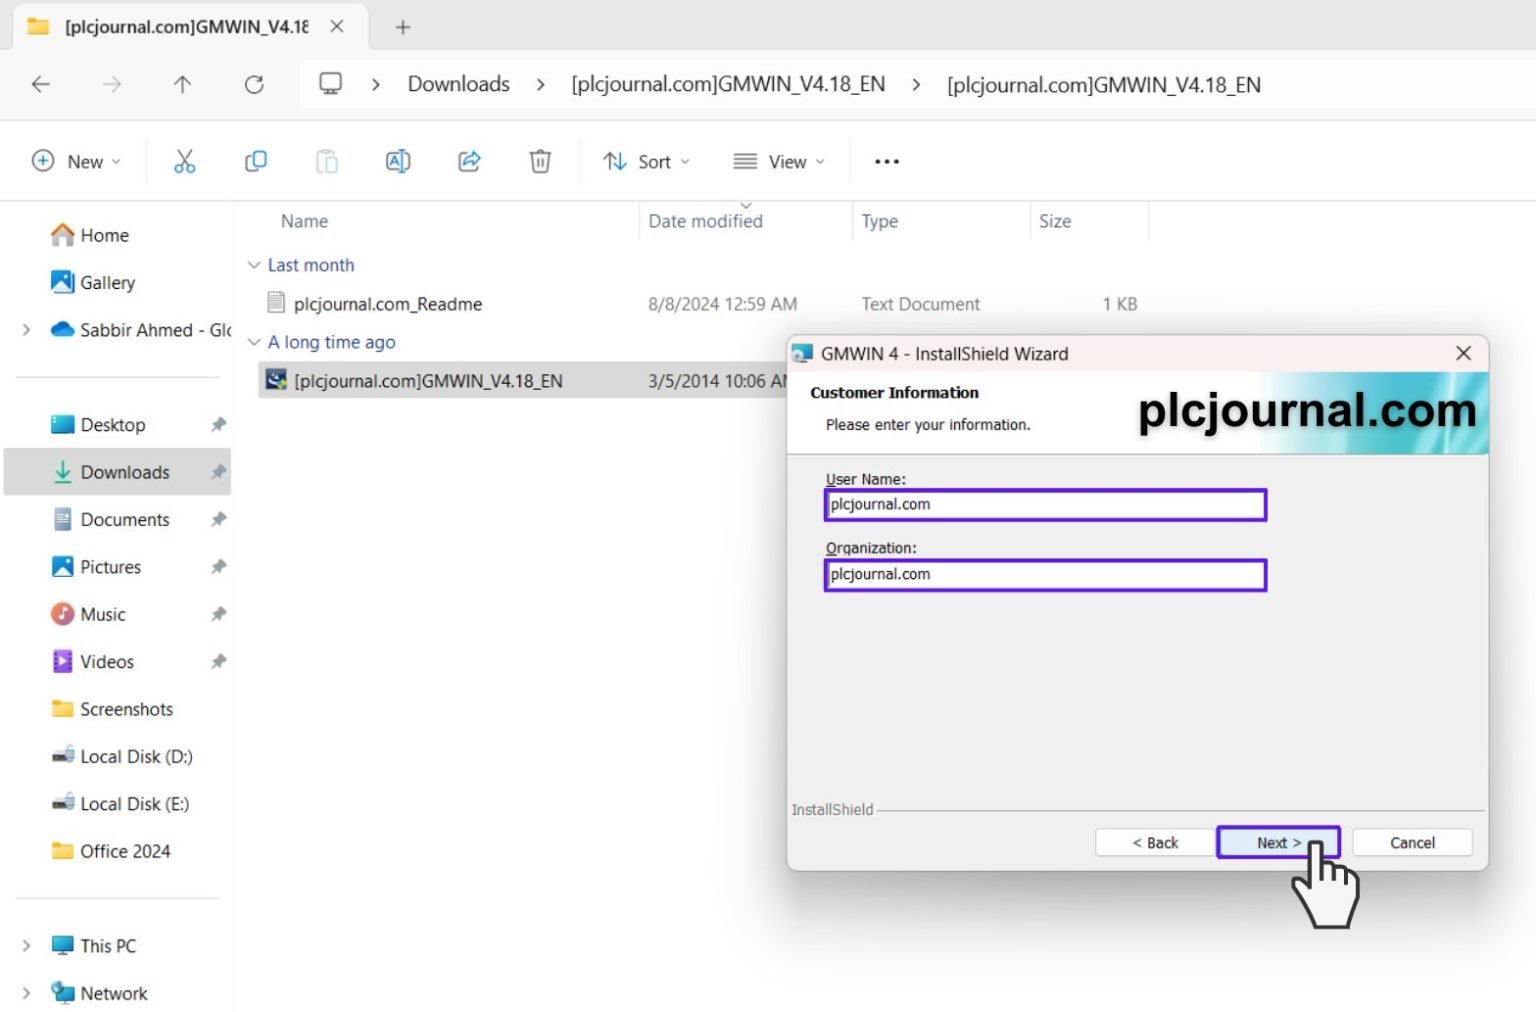Click the Share icon in toolbar

pyautogui.click(x=469, y=161)
